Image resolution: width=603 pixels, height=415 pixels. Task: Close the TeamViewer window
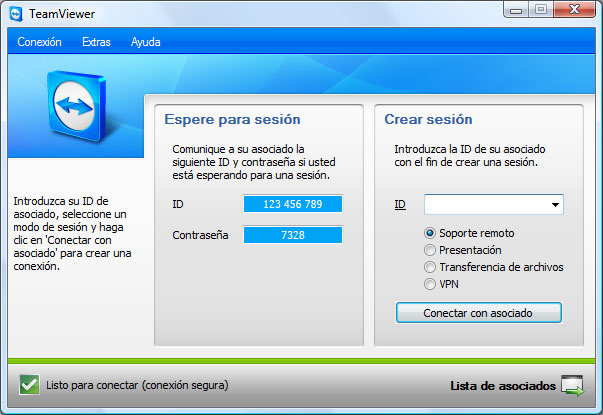pos(575,10)
